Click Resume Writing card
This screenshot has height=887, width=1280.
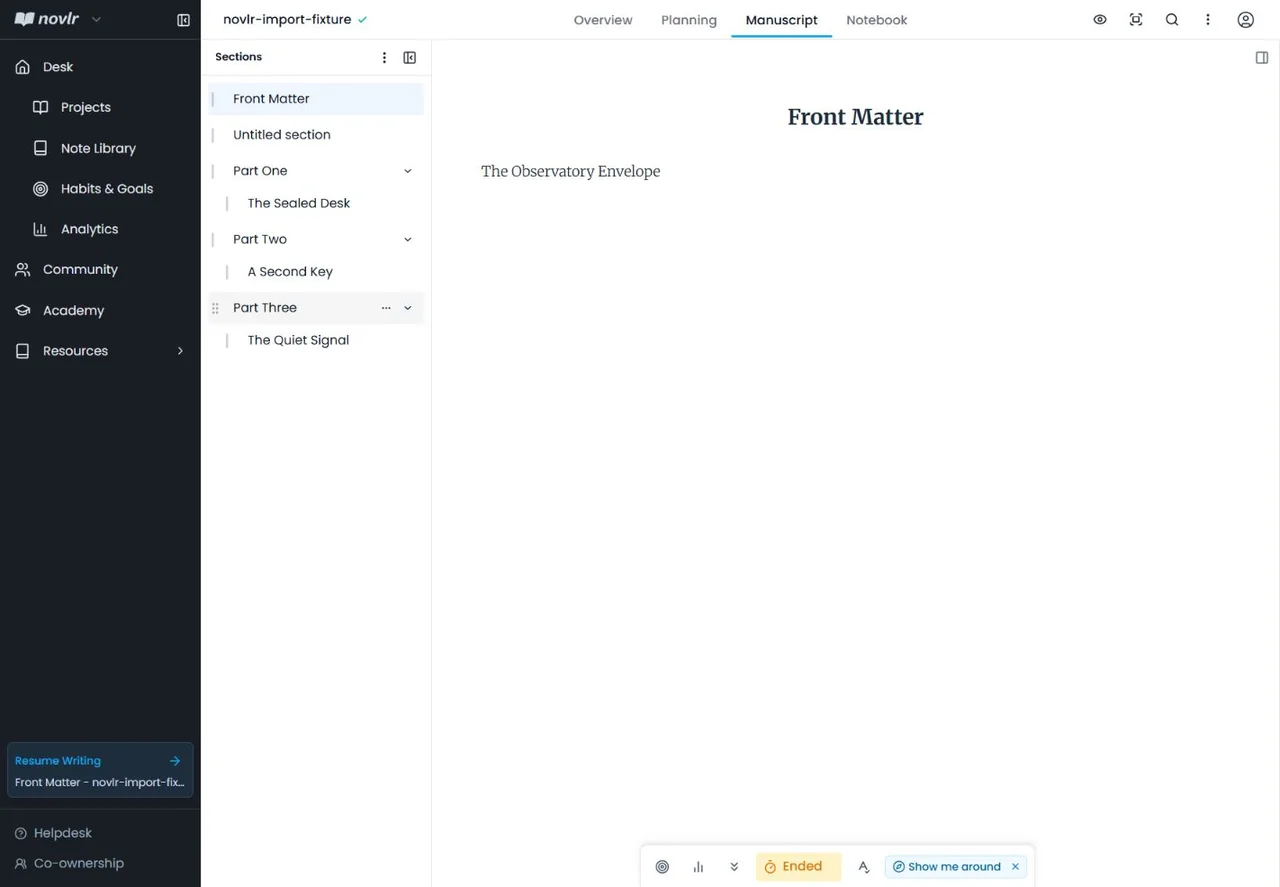(x=100, y=771)
